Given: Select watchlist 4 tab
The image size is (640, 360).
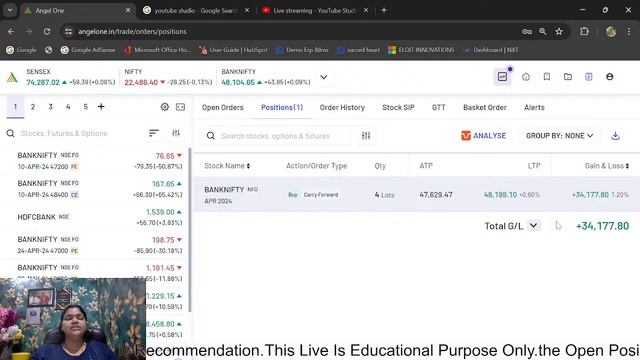Looking at the screenshot, I should point(68,107).
